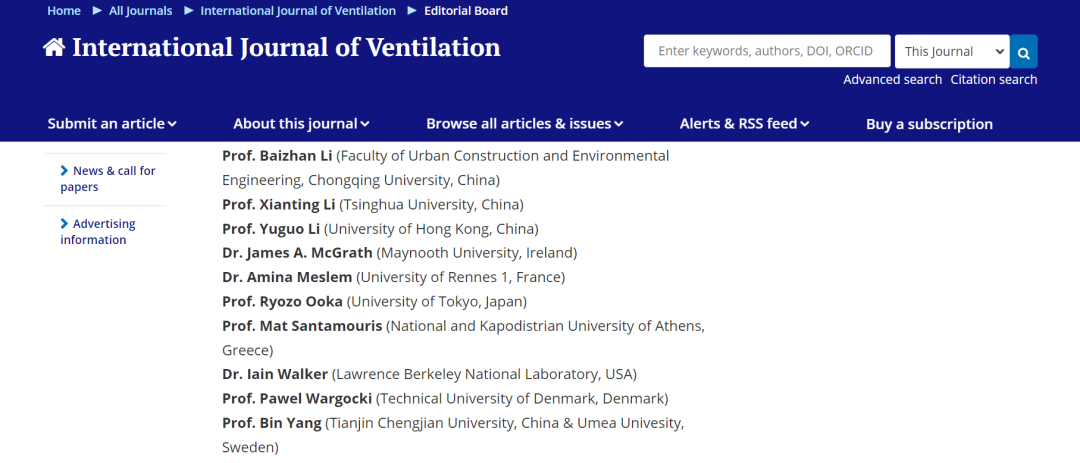Open the Alerts & RSS feed menu
The height and width of the screenshot is (463, 1080).
pyautogui.click(x=744, y=124)
